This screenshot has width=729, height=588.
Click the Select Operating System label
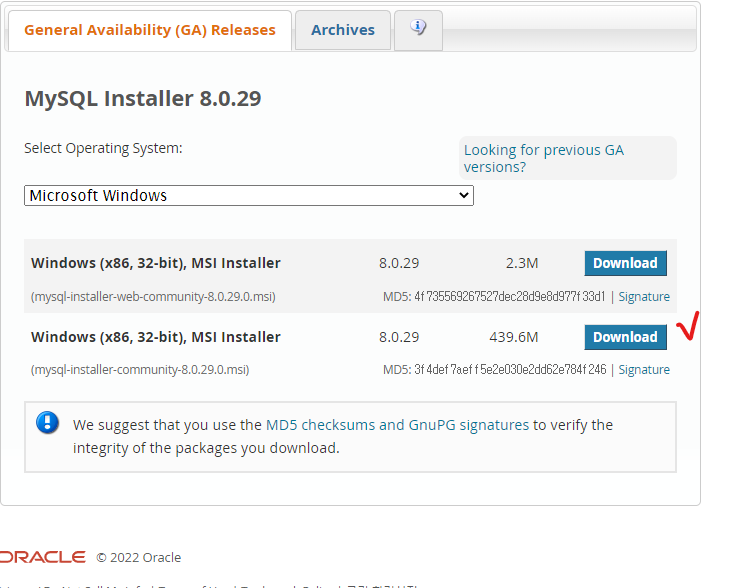pyautogui.click(x=103, y=148)
